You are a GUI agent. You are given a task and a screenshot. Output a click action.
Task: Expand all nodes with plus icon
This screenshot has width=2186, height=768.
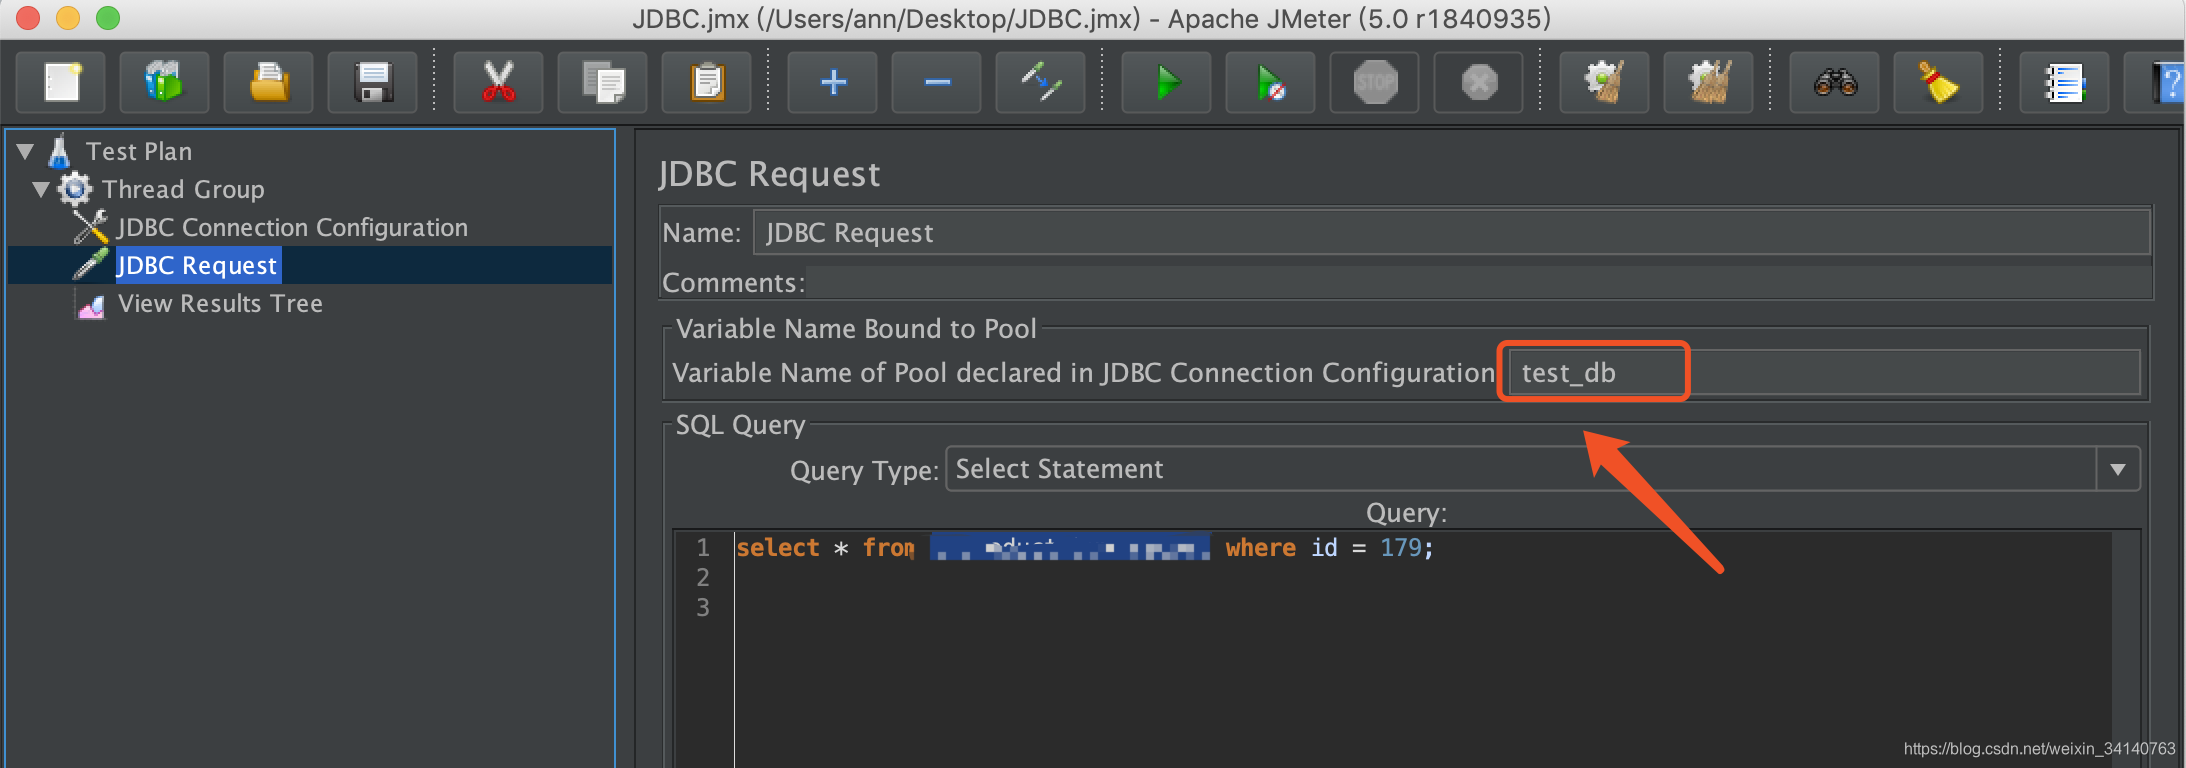coord(833,82)
